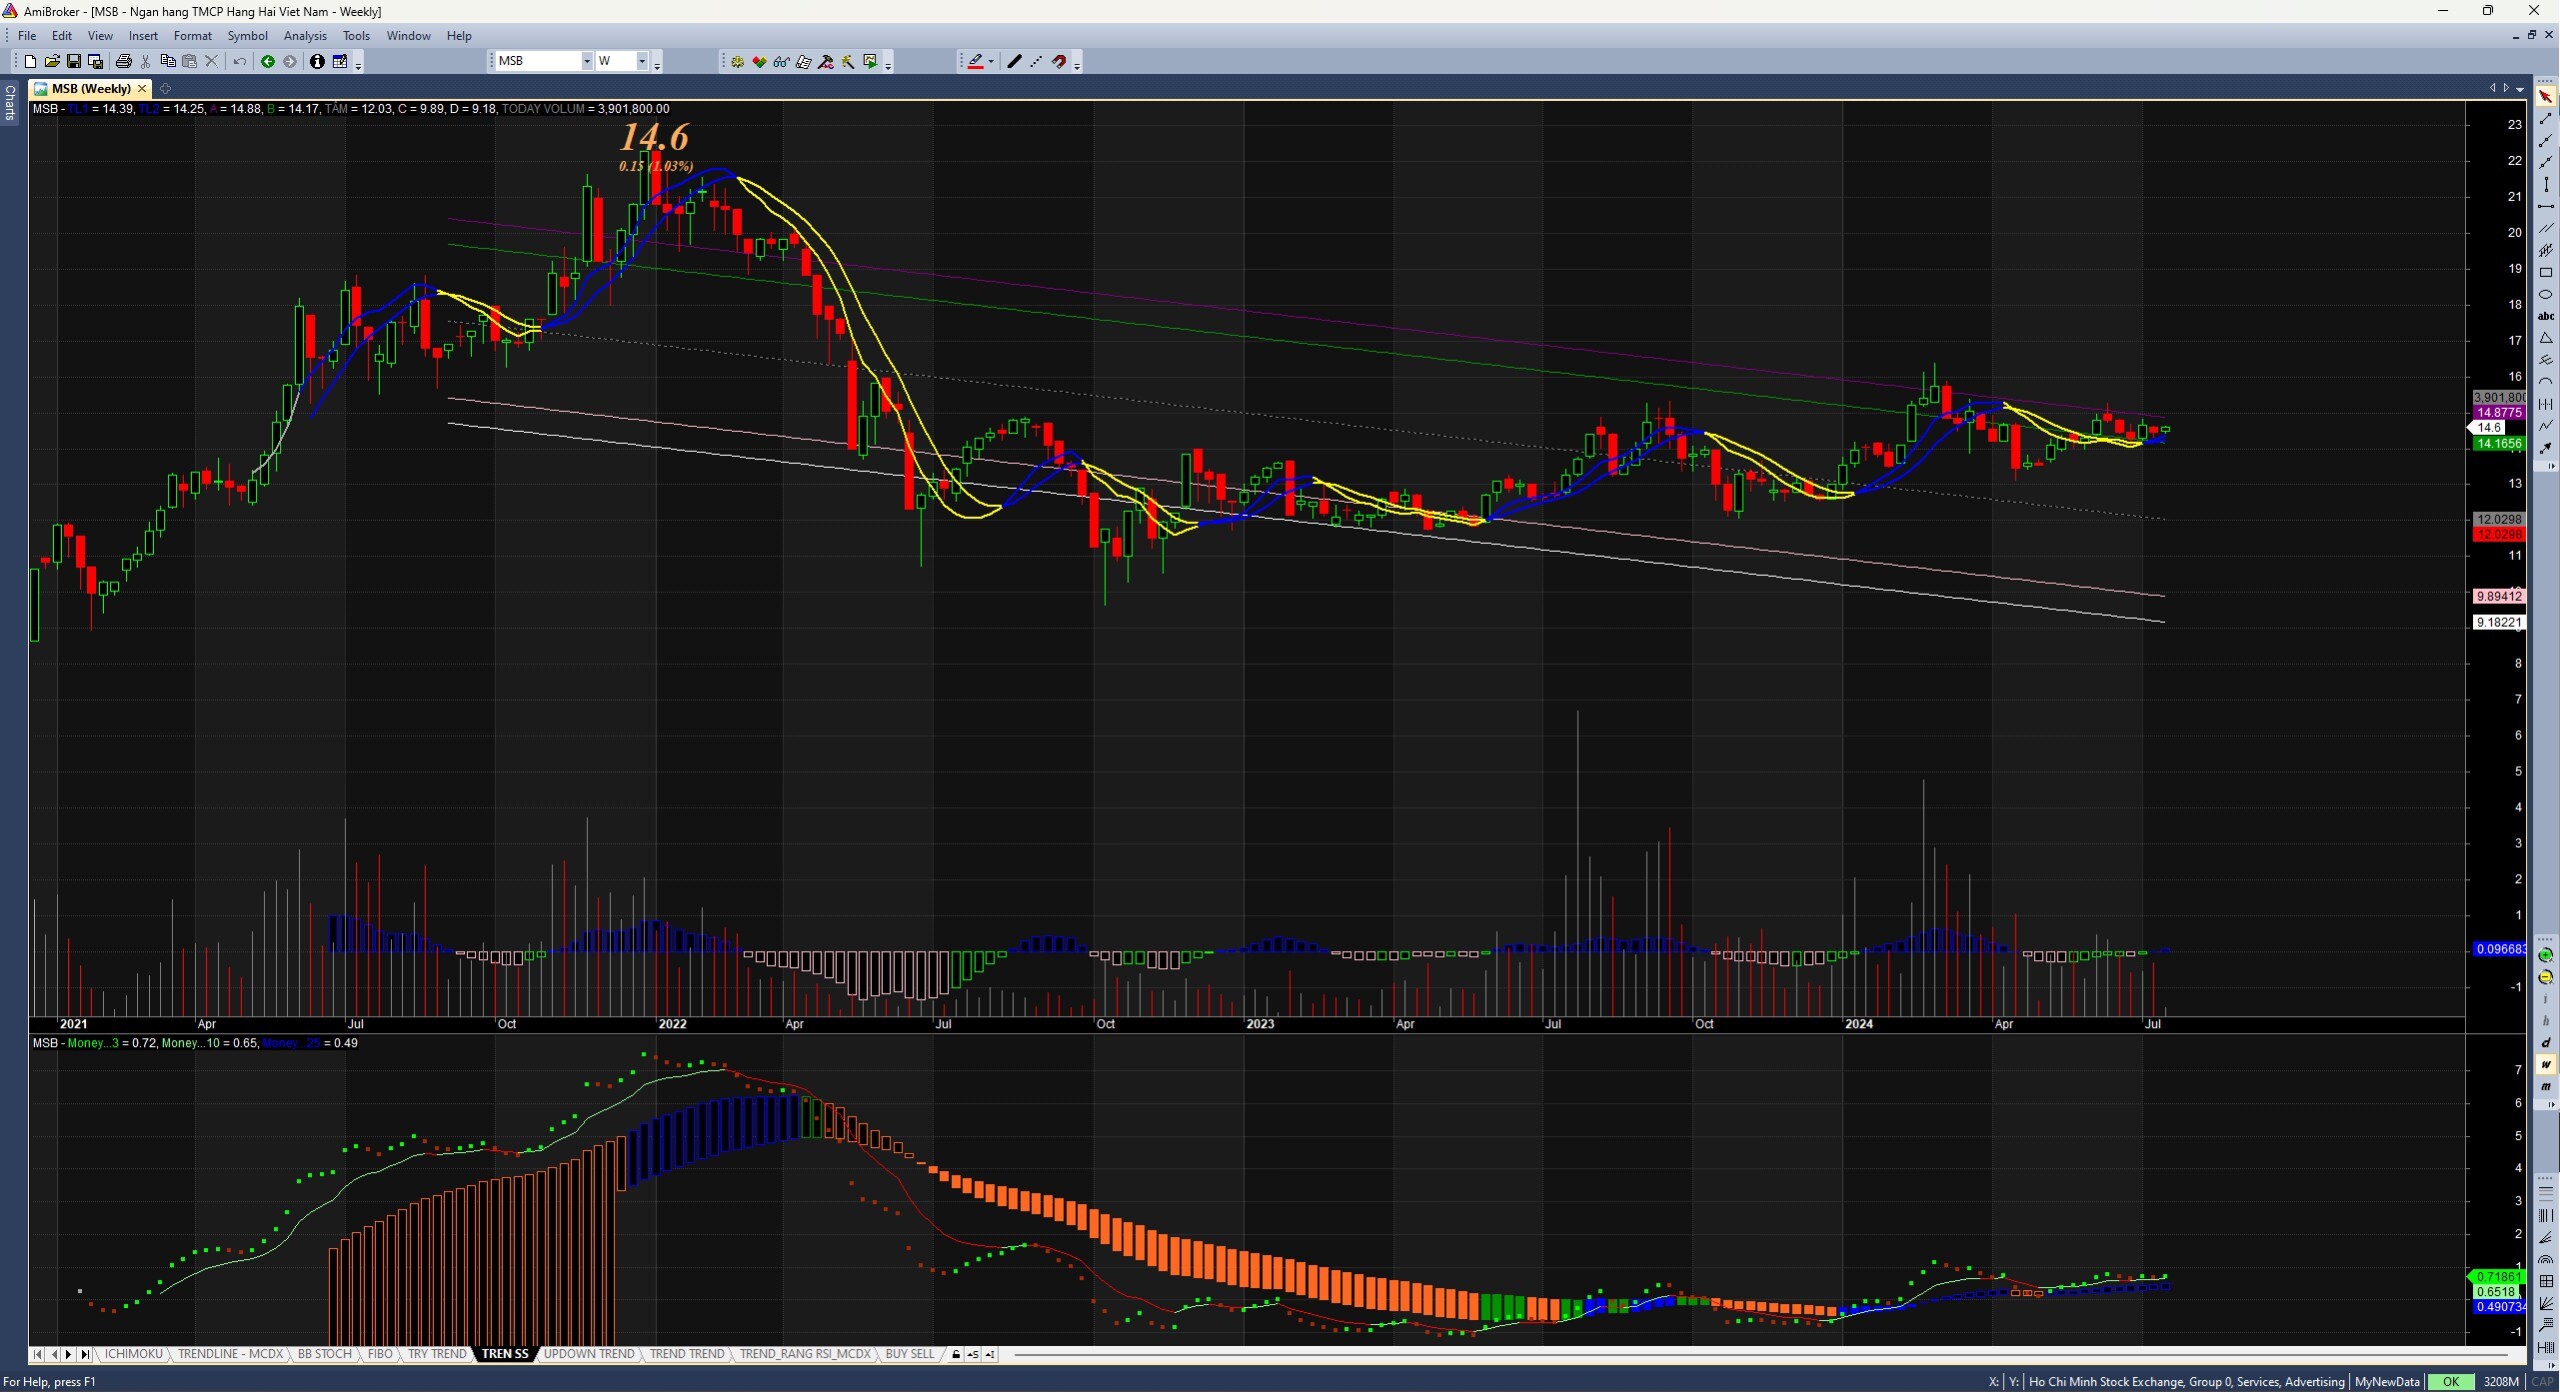Close the MSB (Weekly) chart tab

coord(142,89)
